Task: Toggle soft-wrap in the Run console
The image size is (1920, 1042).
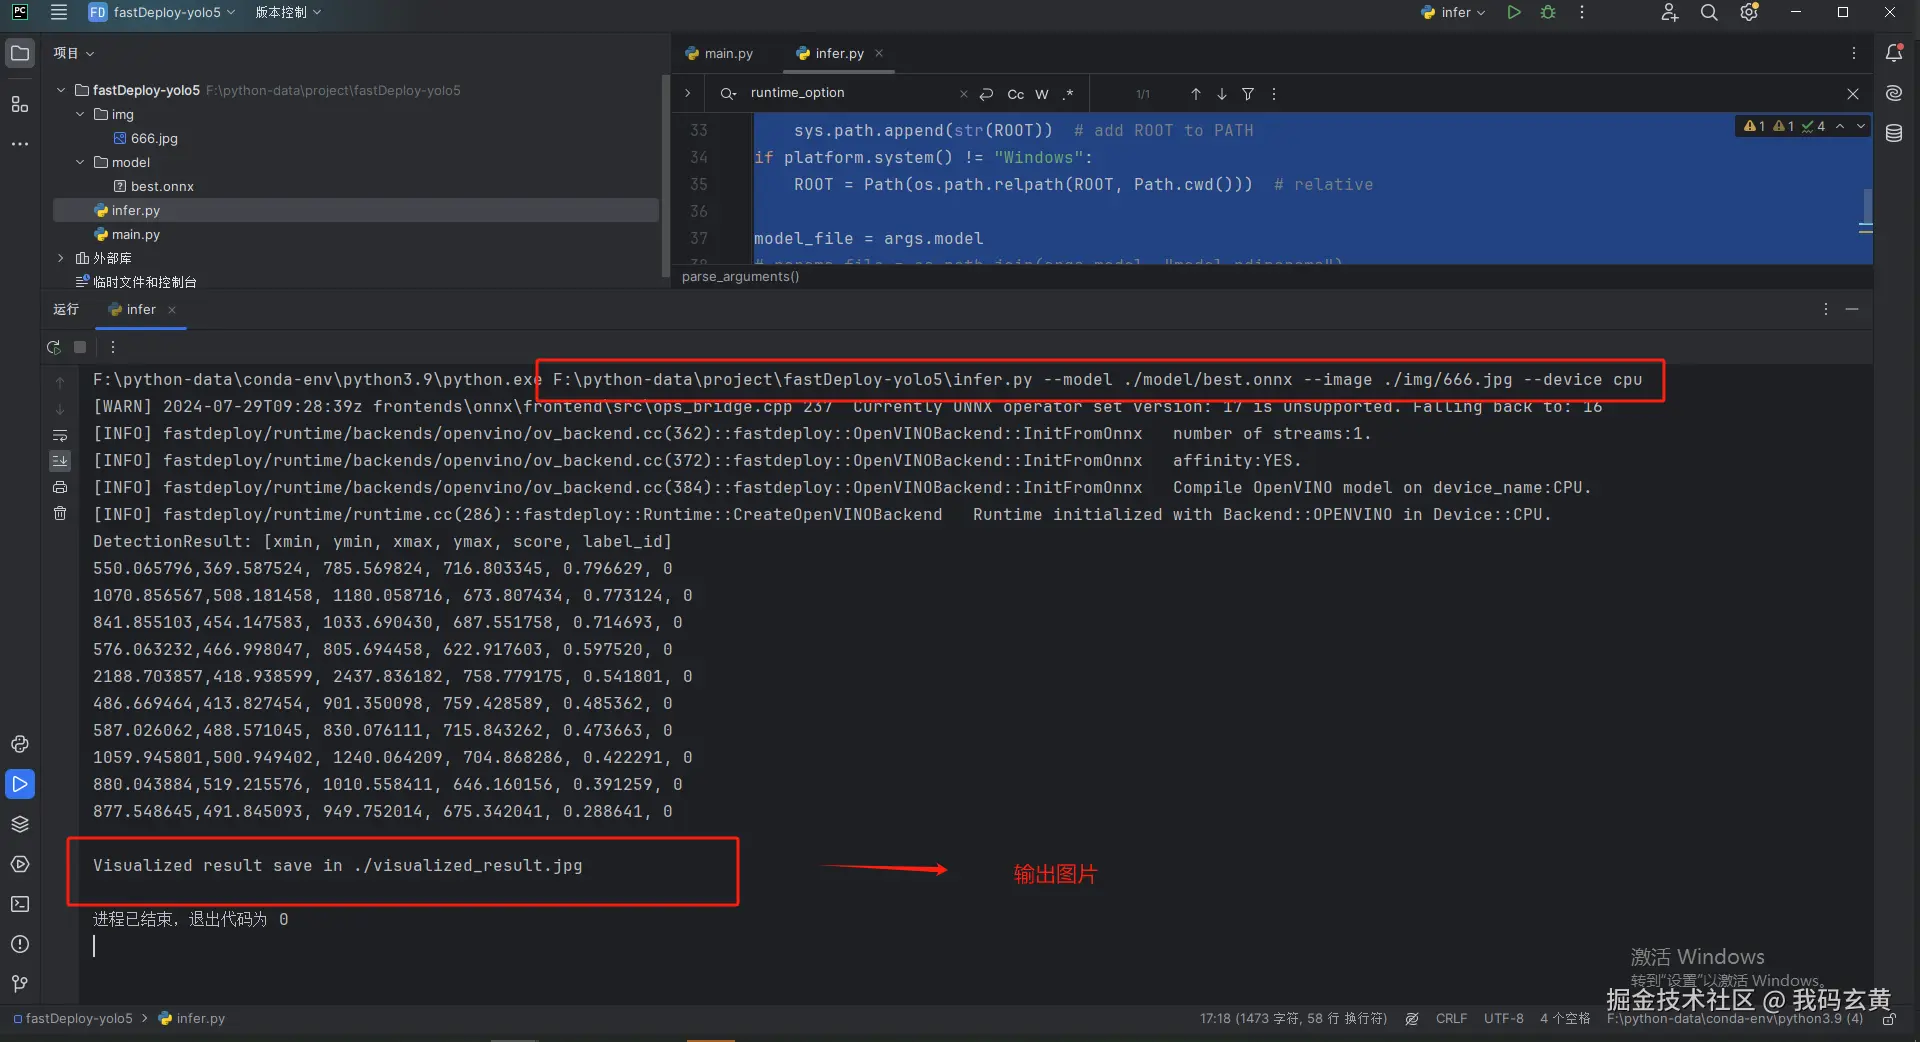Action: [60, 435]
